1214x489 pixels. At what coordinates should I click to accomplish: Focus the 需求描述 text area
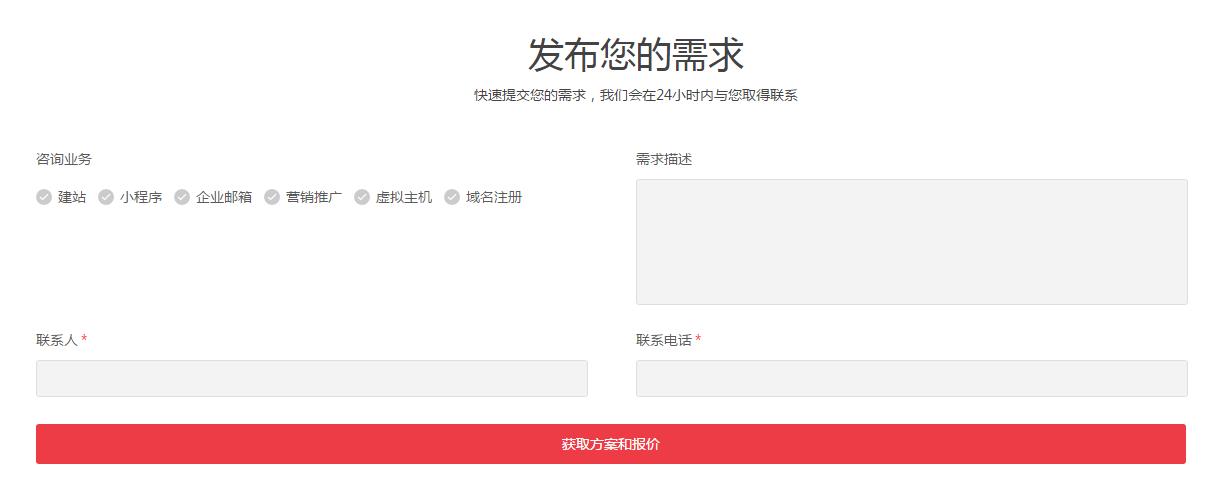(x=911, y=242)
